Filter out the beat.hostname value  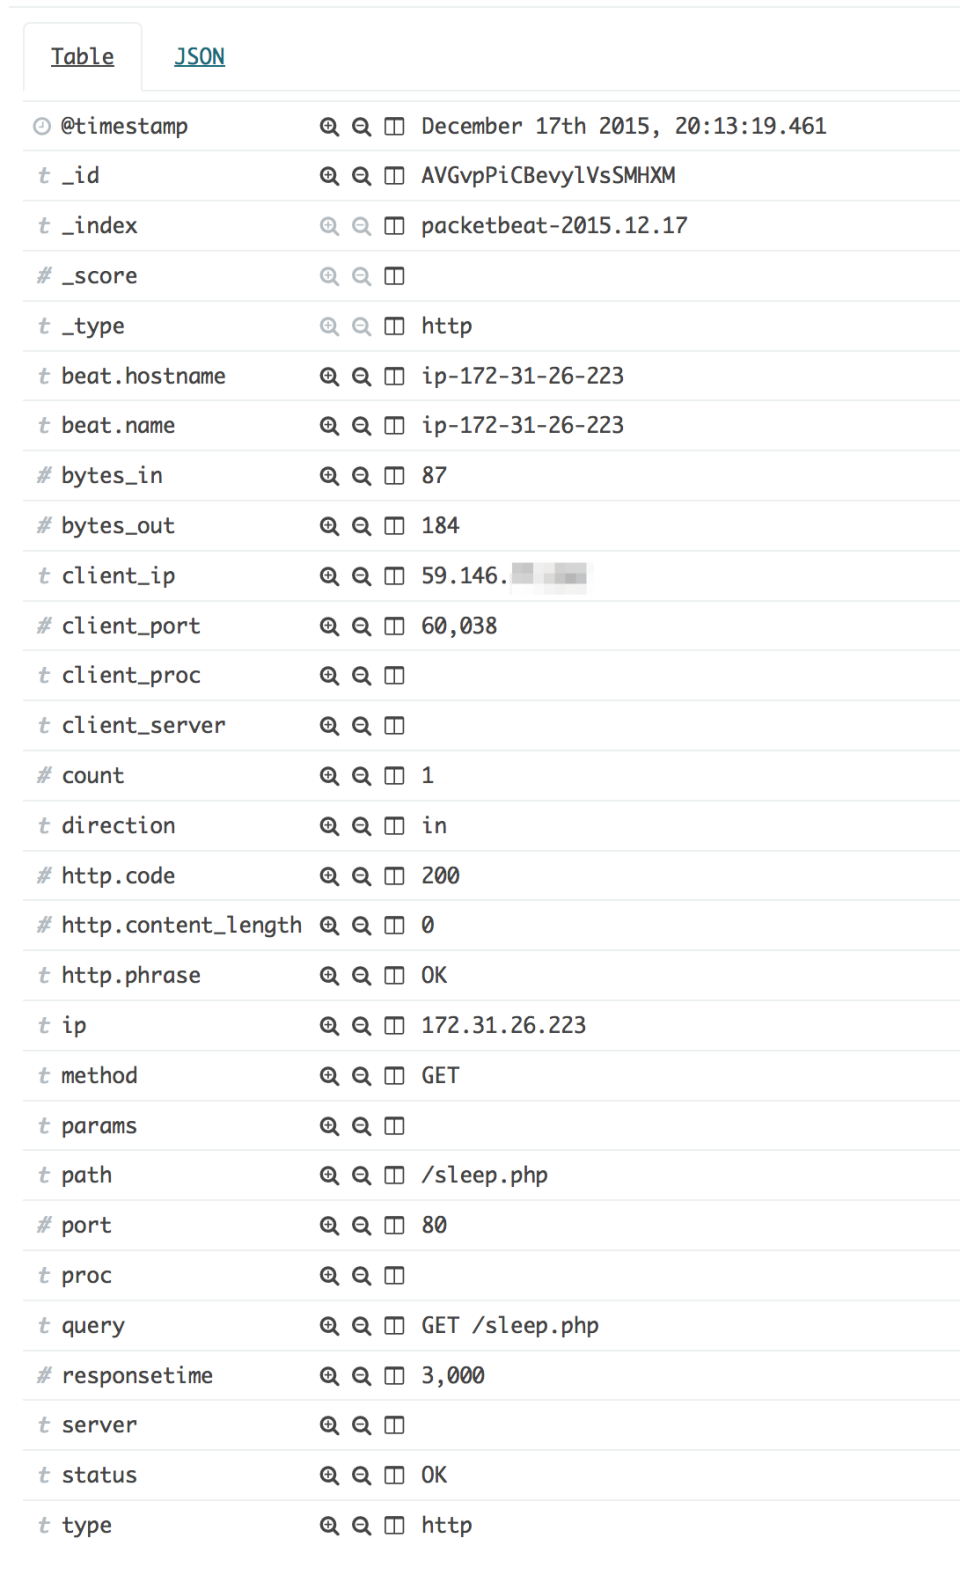(x=361, y=376)
